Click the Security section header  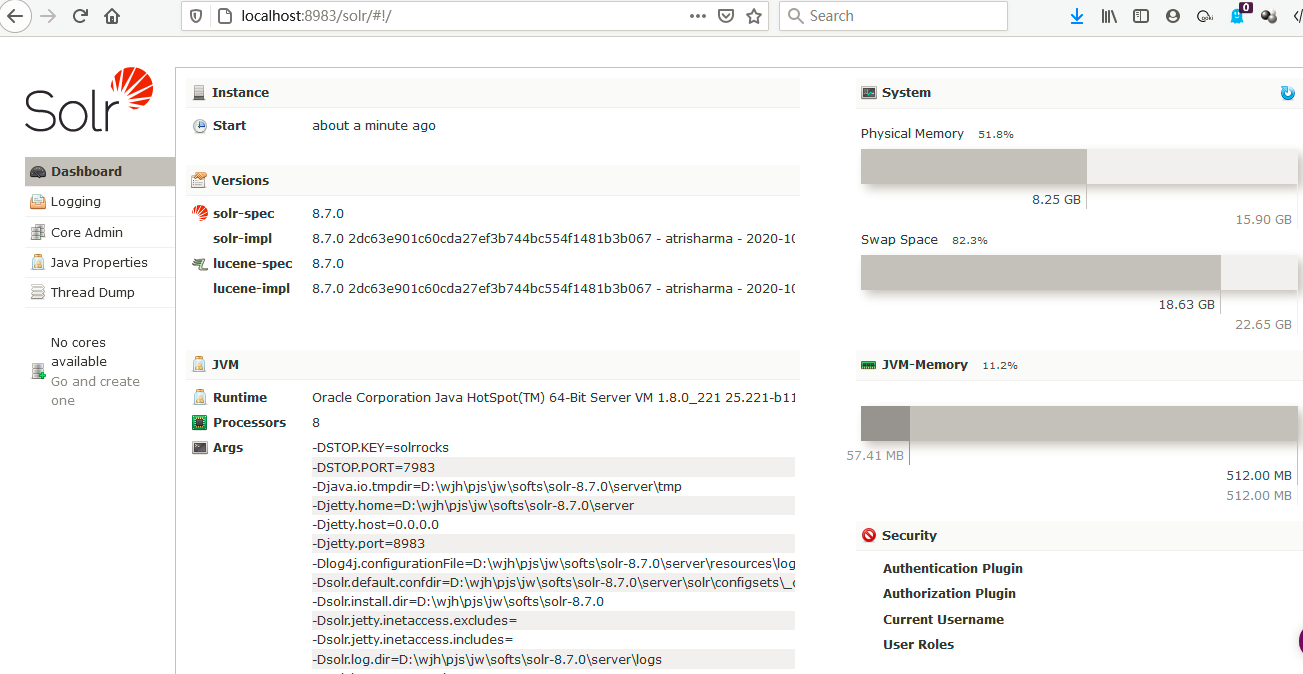tap(1079, 535)
